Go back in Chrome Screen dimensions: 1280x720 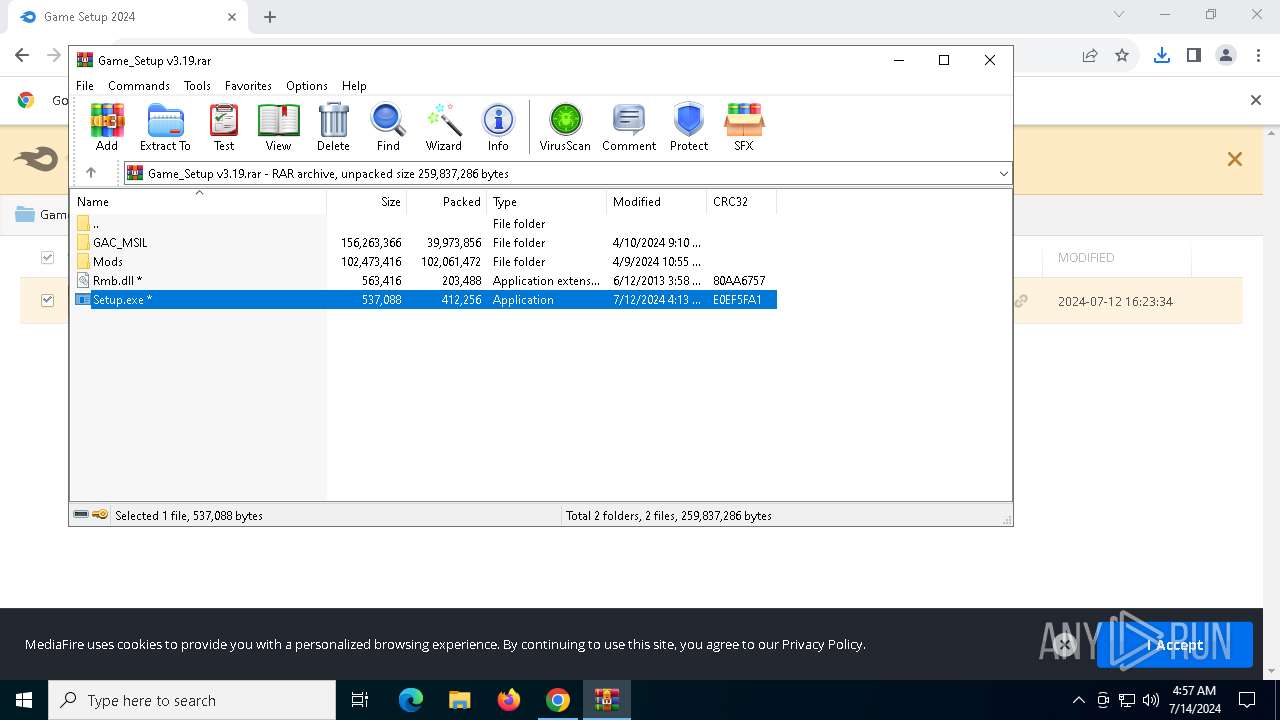22,55
